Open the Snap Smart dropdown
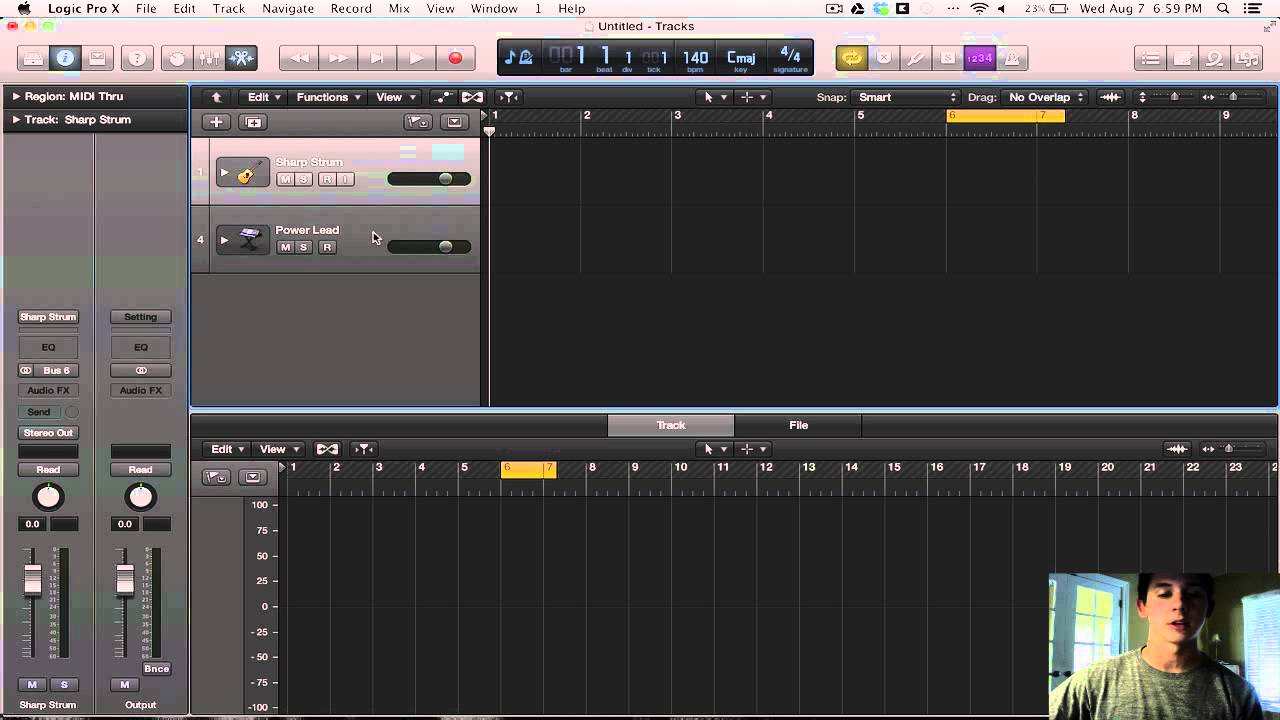The width and height of the screenshot is (1280, 720). (x=906, y=97)
